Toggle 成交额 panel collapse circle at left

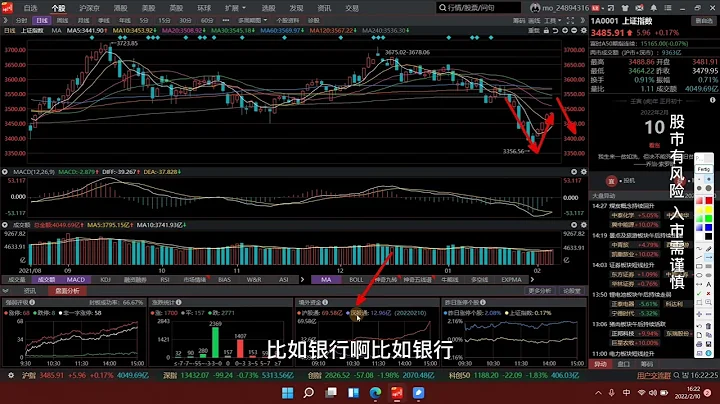(5, 225)
